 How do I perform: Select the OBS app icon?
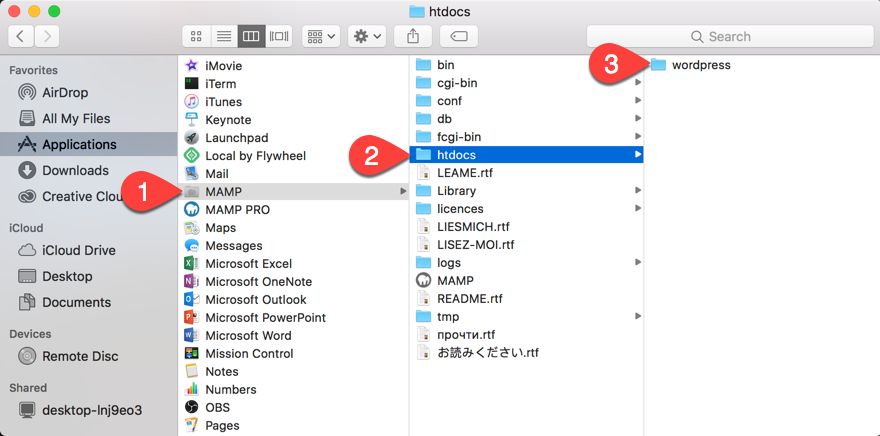tap(192, 407)
